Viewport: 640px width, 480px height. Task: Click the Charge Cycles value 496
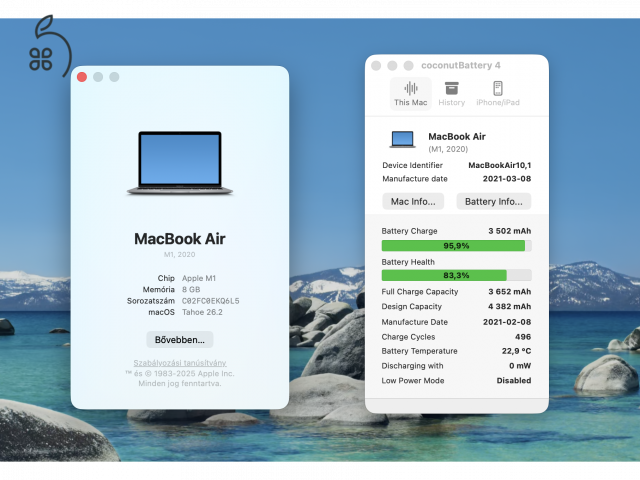(523, 337)
